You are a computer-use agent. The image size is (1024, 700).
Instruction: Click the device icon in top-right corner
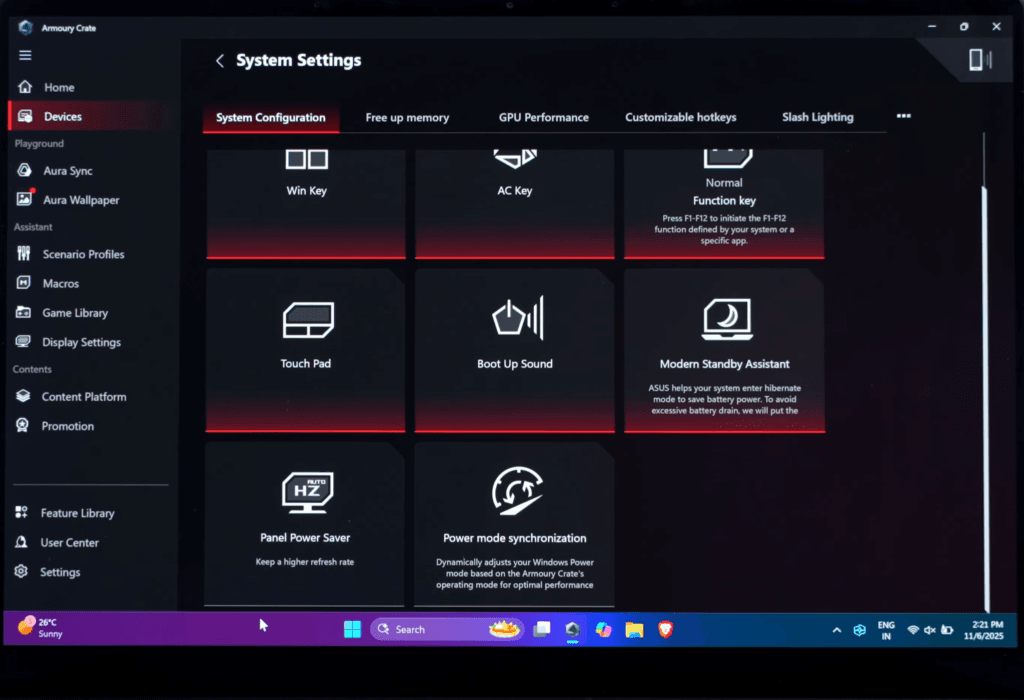[977, 60]
